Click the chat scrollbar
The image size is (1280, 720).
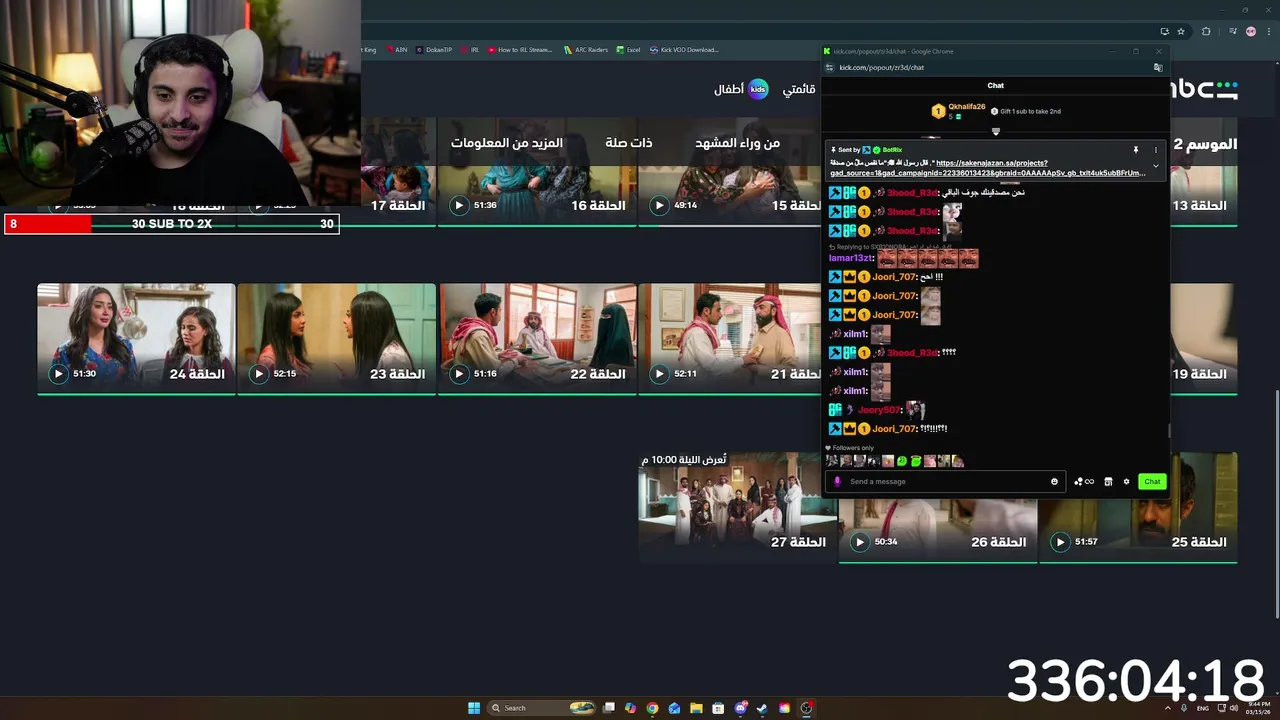(1168, 431)
